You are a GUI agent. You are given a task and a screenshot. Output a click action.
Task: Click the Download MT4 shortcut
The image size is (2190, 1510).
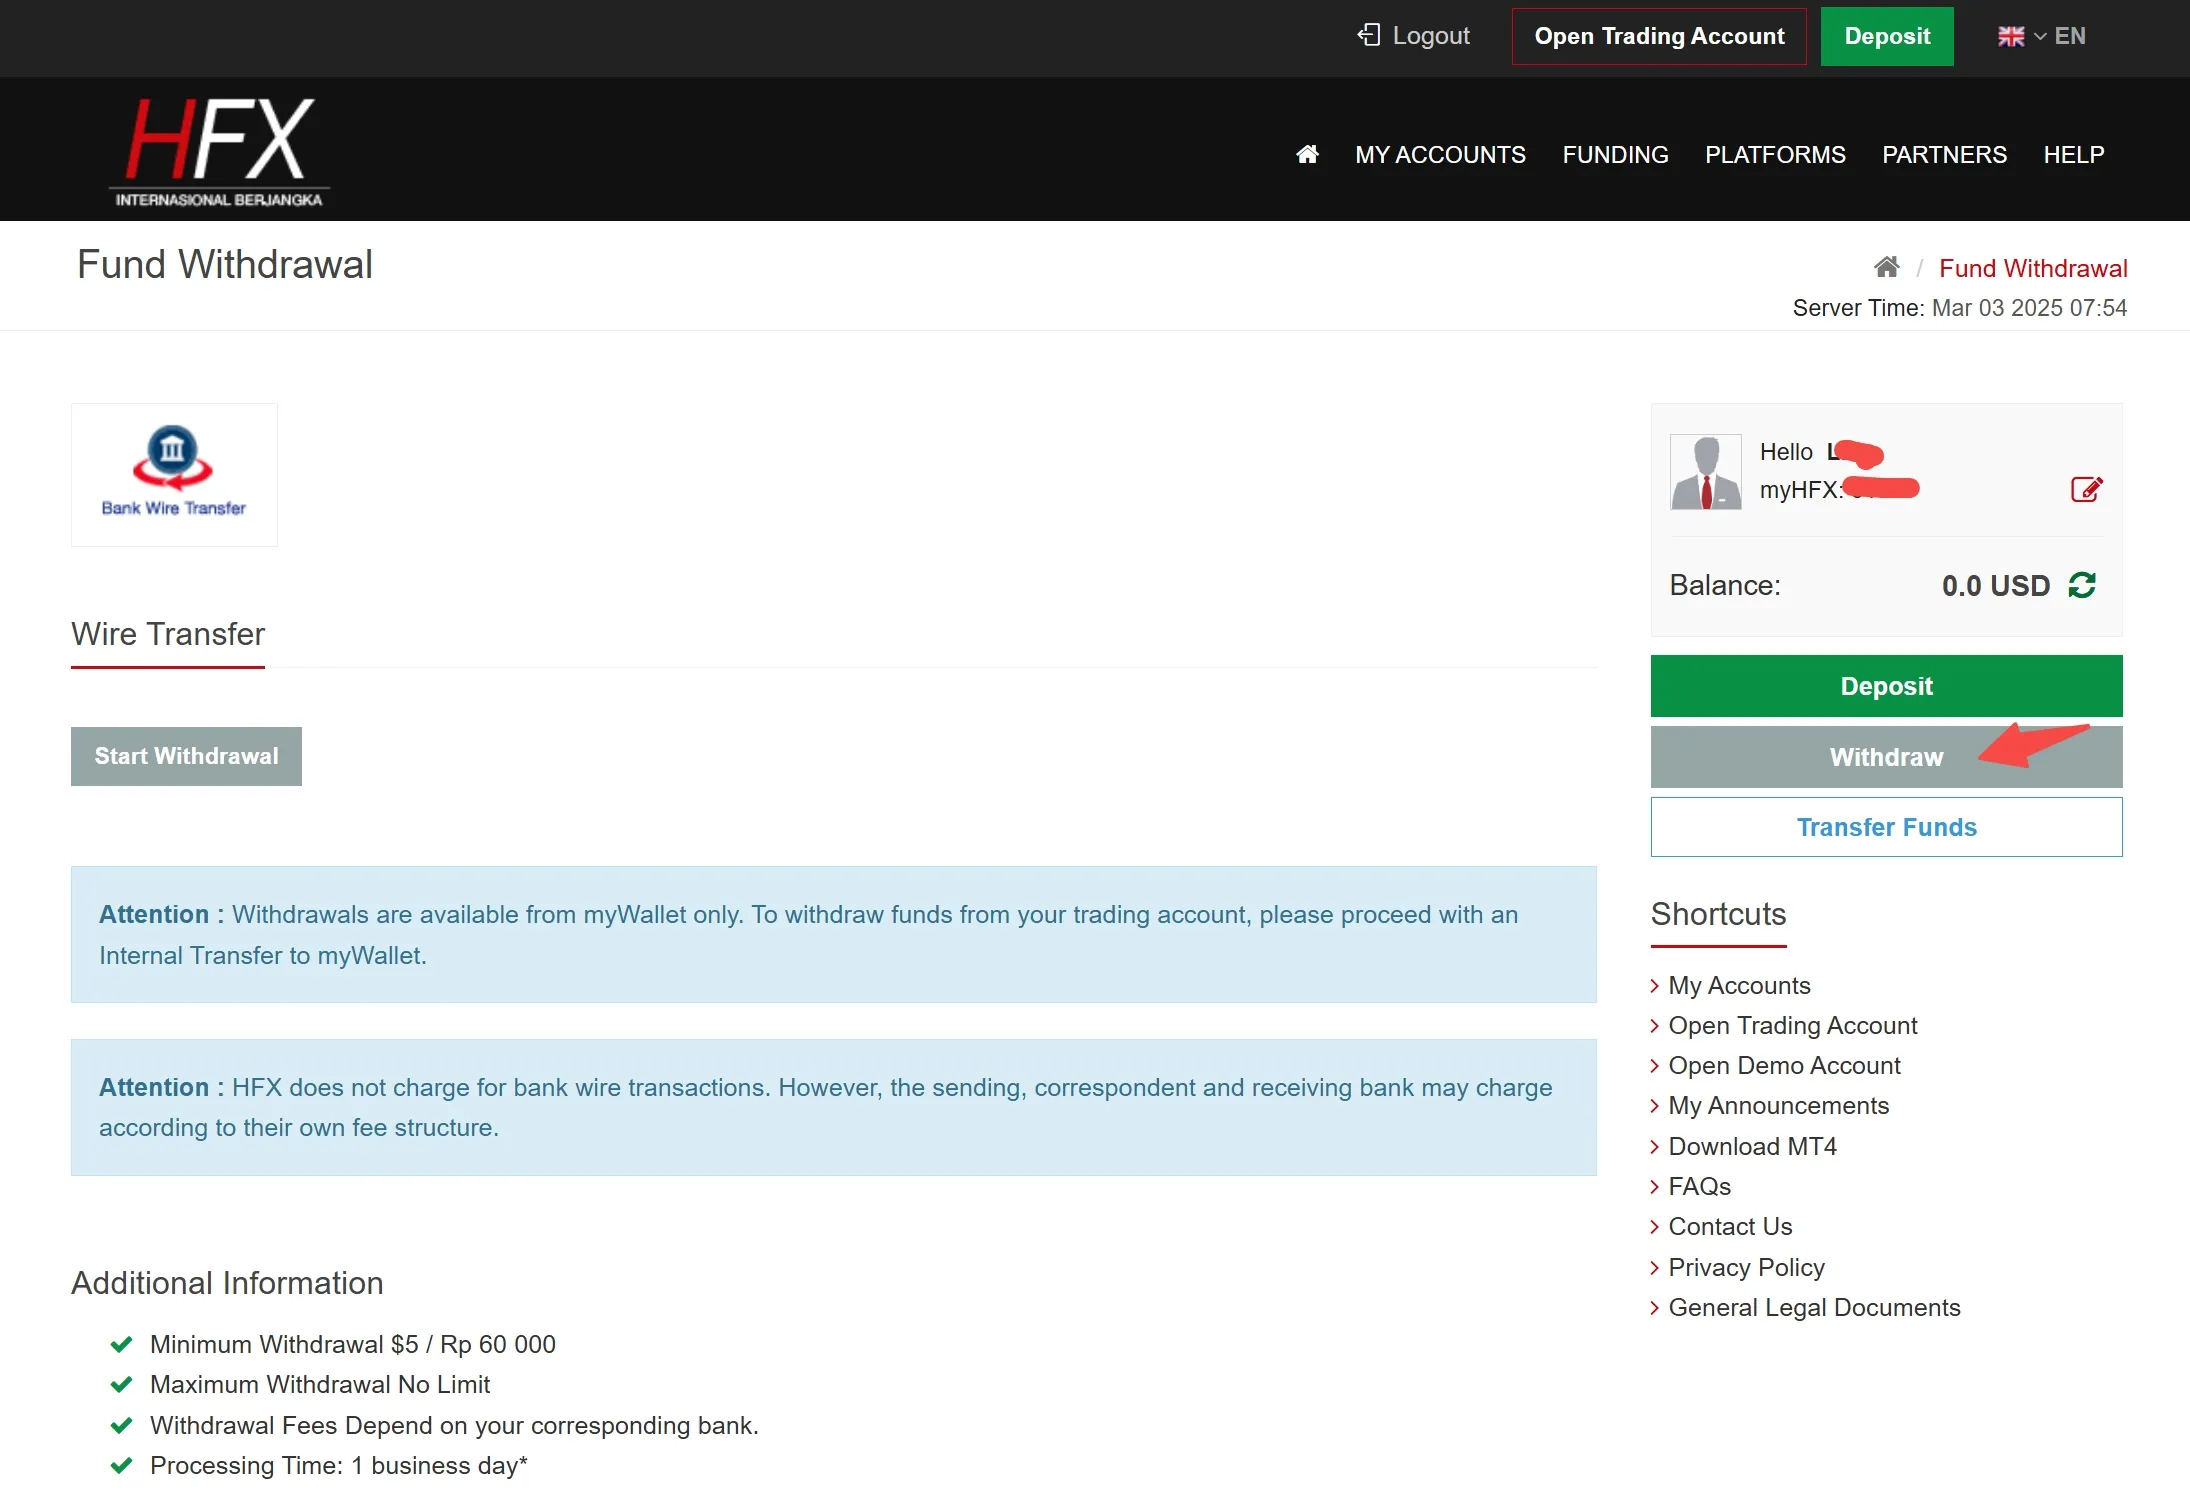(x=1752, y=1147)
